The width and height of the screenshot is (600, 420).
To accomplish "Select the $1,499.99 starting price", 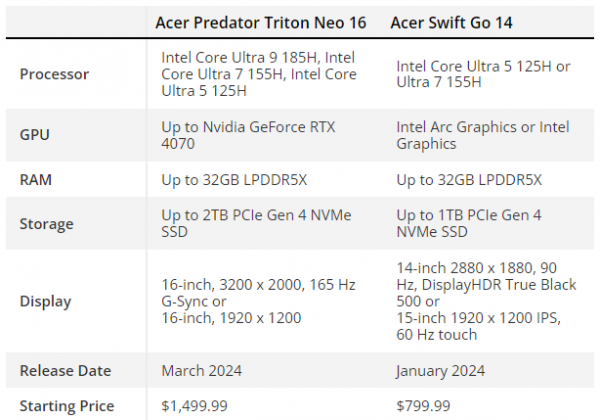I will pyautogui.click(x=194, y=405).
